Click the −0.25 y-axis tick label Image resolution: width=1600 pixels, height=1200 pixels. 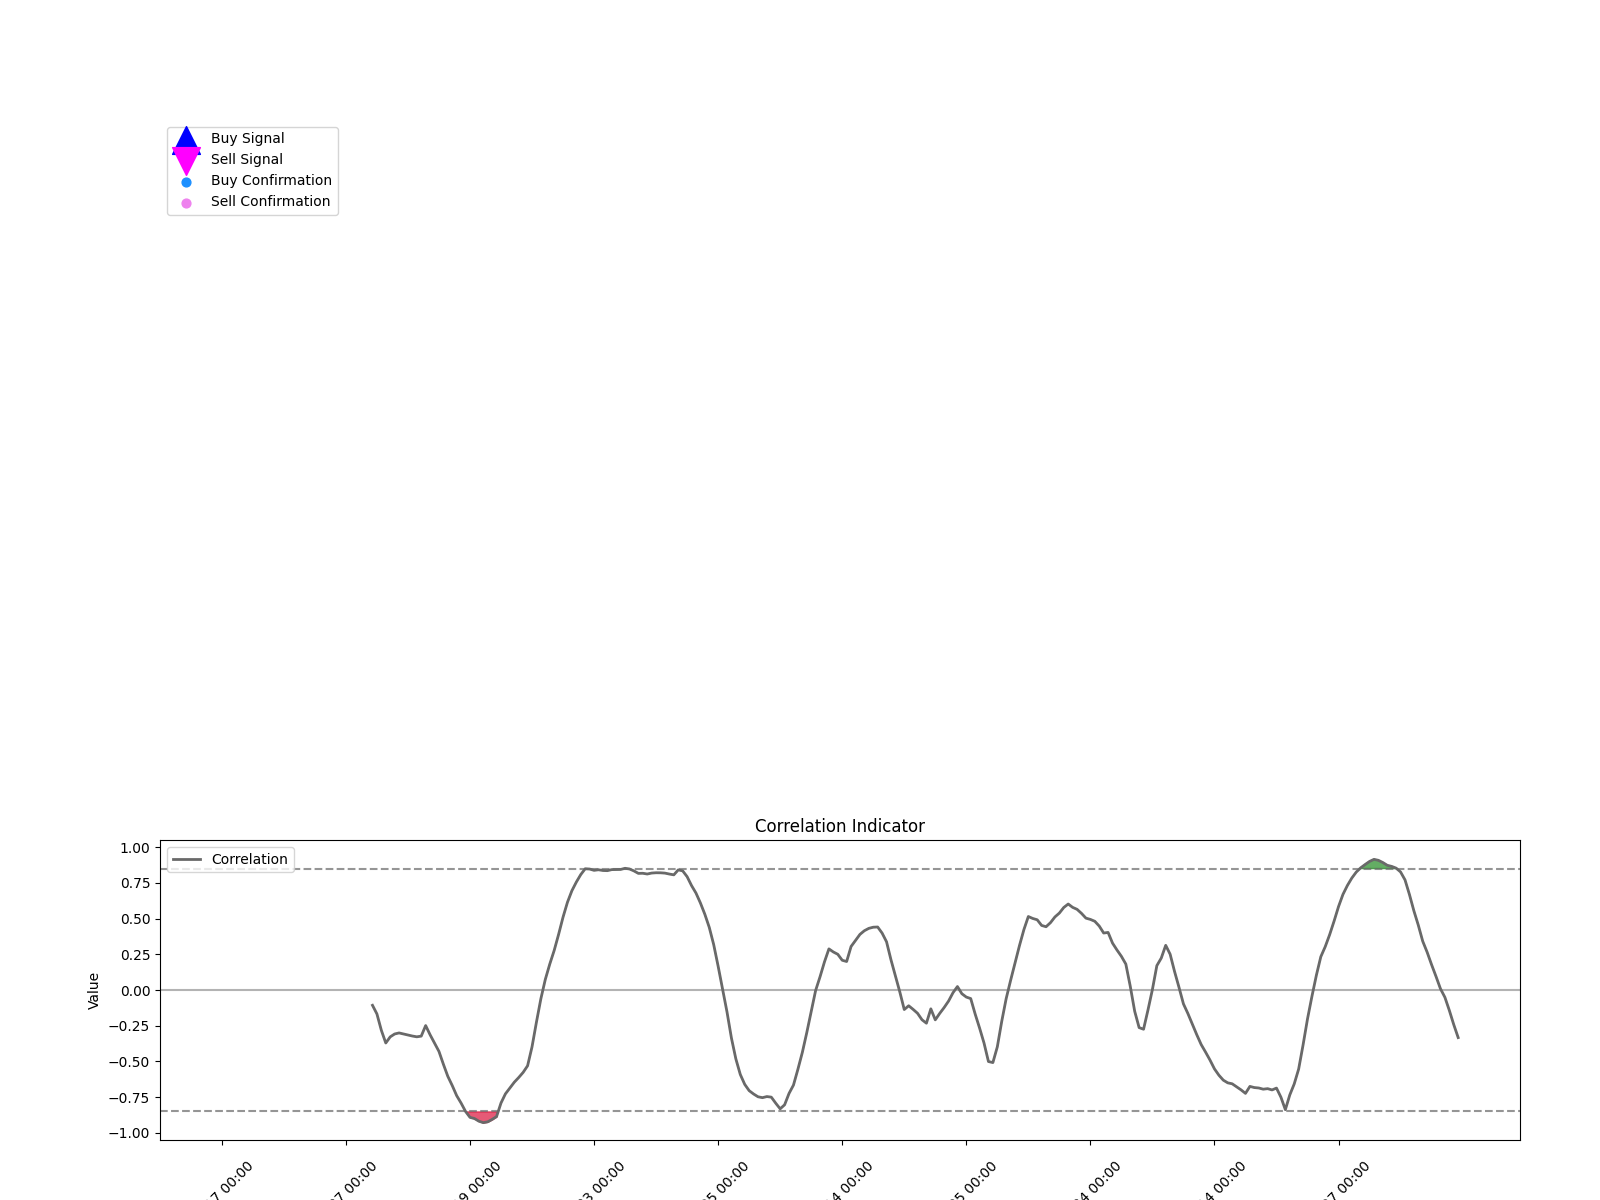coord(131,1026)
